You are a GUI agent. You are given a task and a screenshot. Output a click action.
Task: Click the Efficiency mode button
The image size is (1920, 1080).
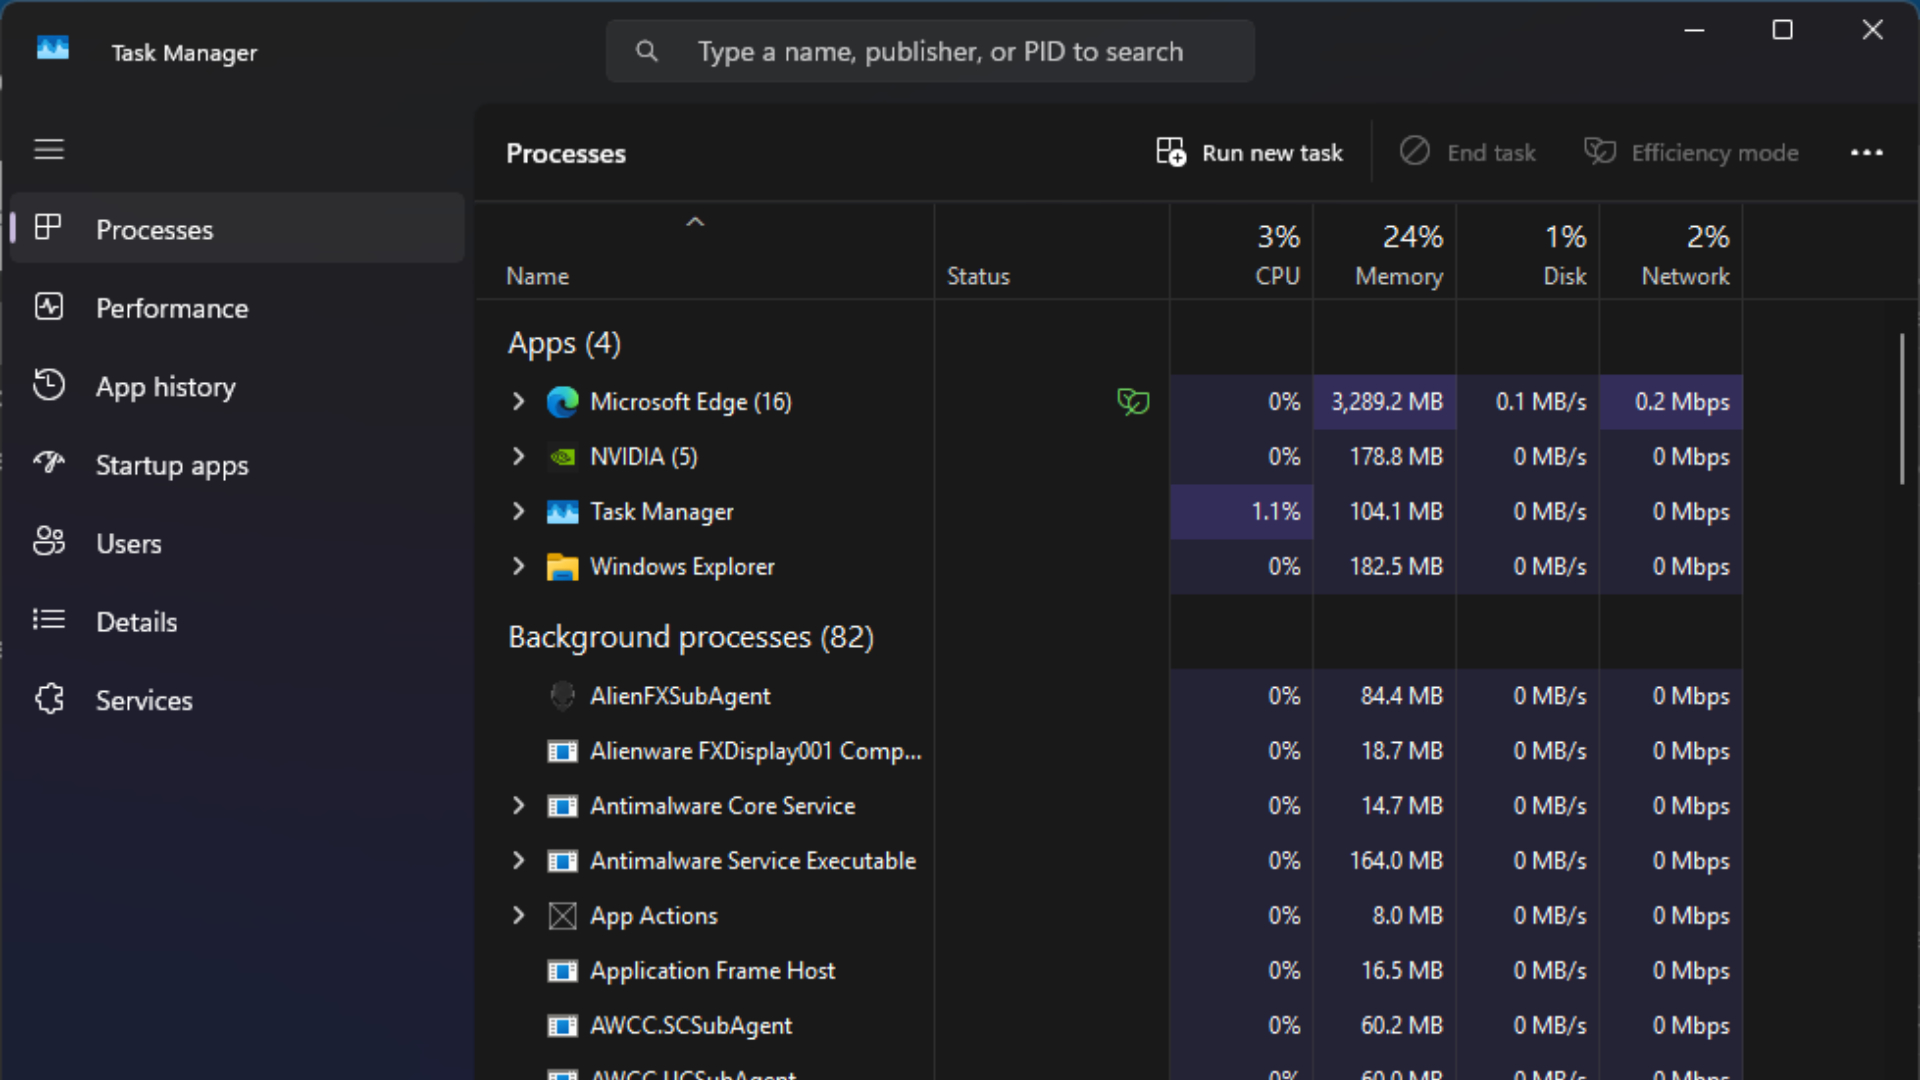pos(1691,152)
